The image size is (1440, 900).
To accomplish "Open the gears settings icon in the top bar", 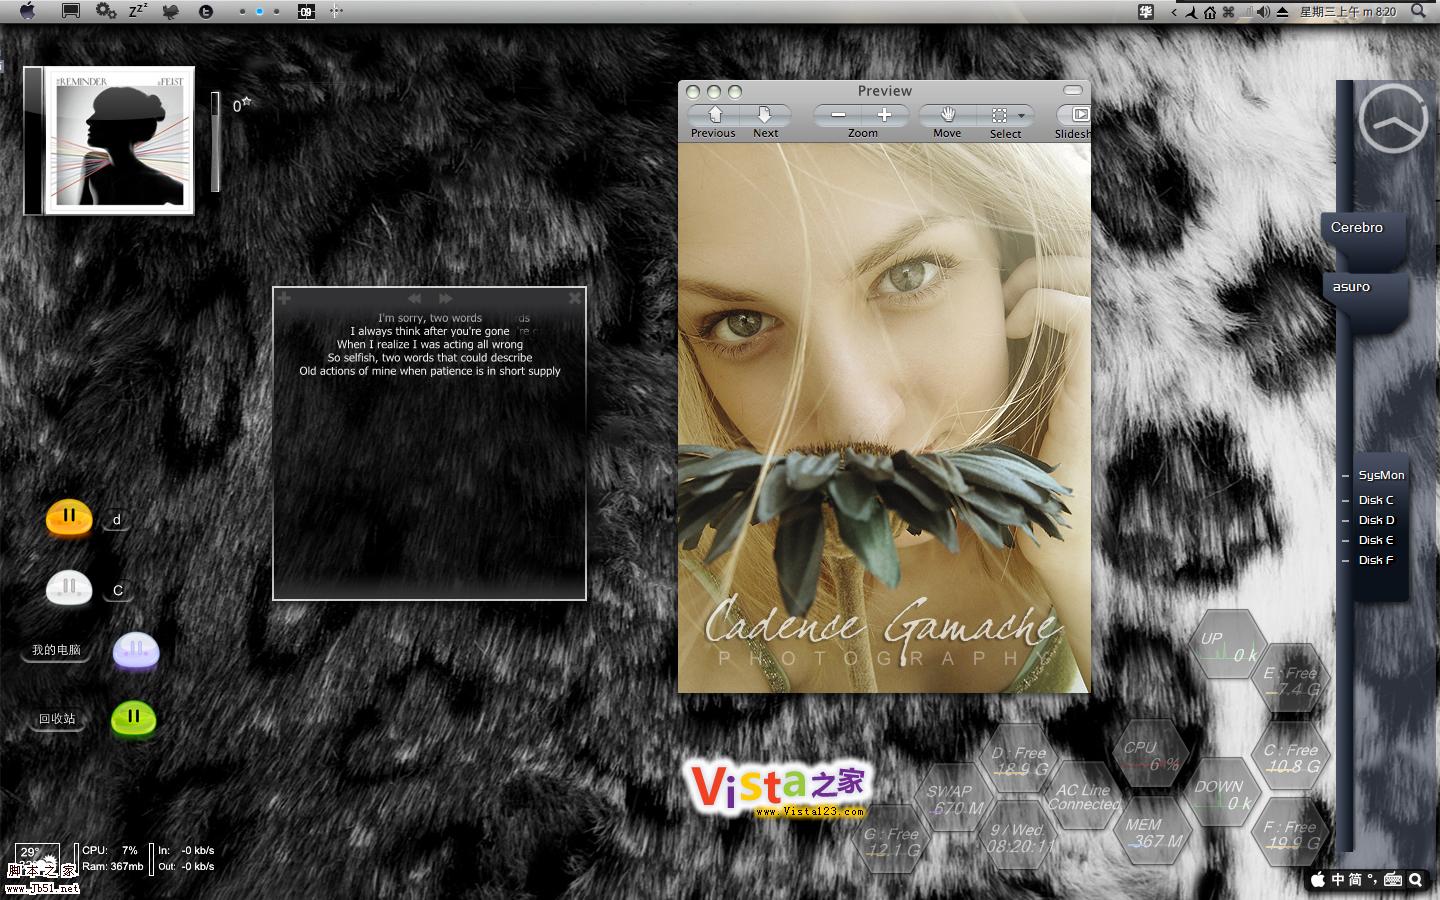I will point(105,11).
